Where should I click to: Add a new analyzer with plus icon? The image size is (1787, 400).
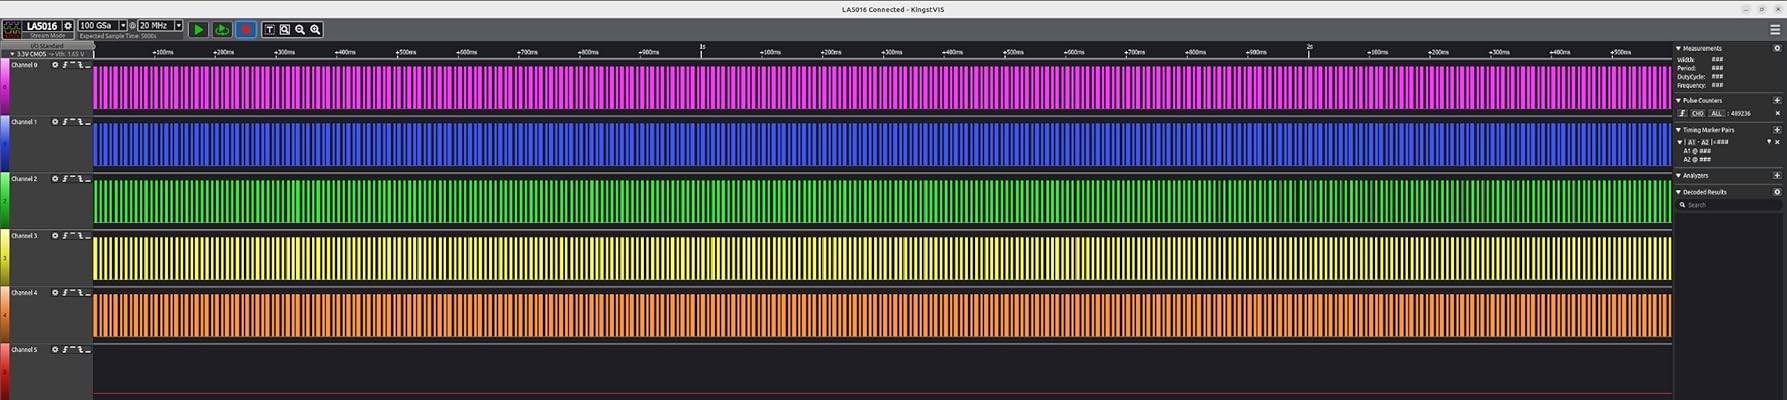pyautogui.click(x=1776, y=176)
